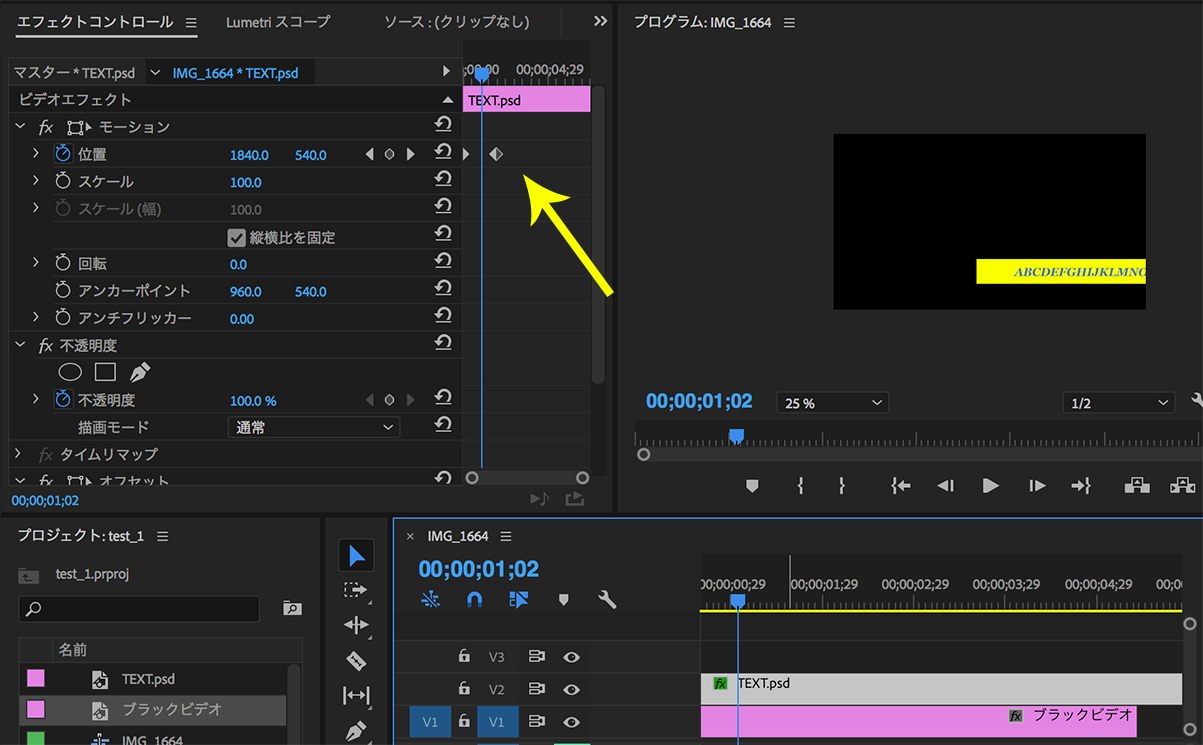Reset the Scale parameter
The width and height of the screenshot is (1203, 745).
pyautogui.click(x=443, y=180)
